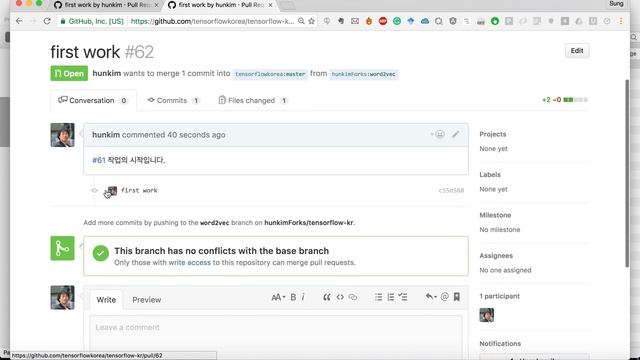Apply bold formatting in comment editor

coord(293,297)
